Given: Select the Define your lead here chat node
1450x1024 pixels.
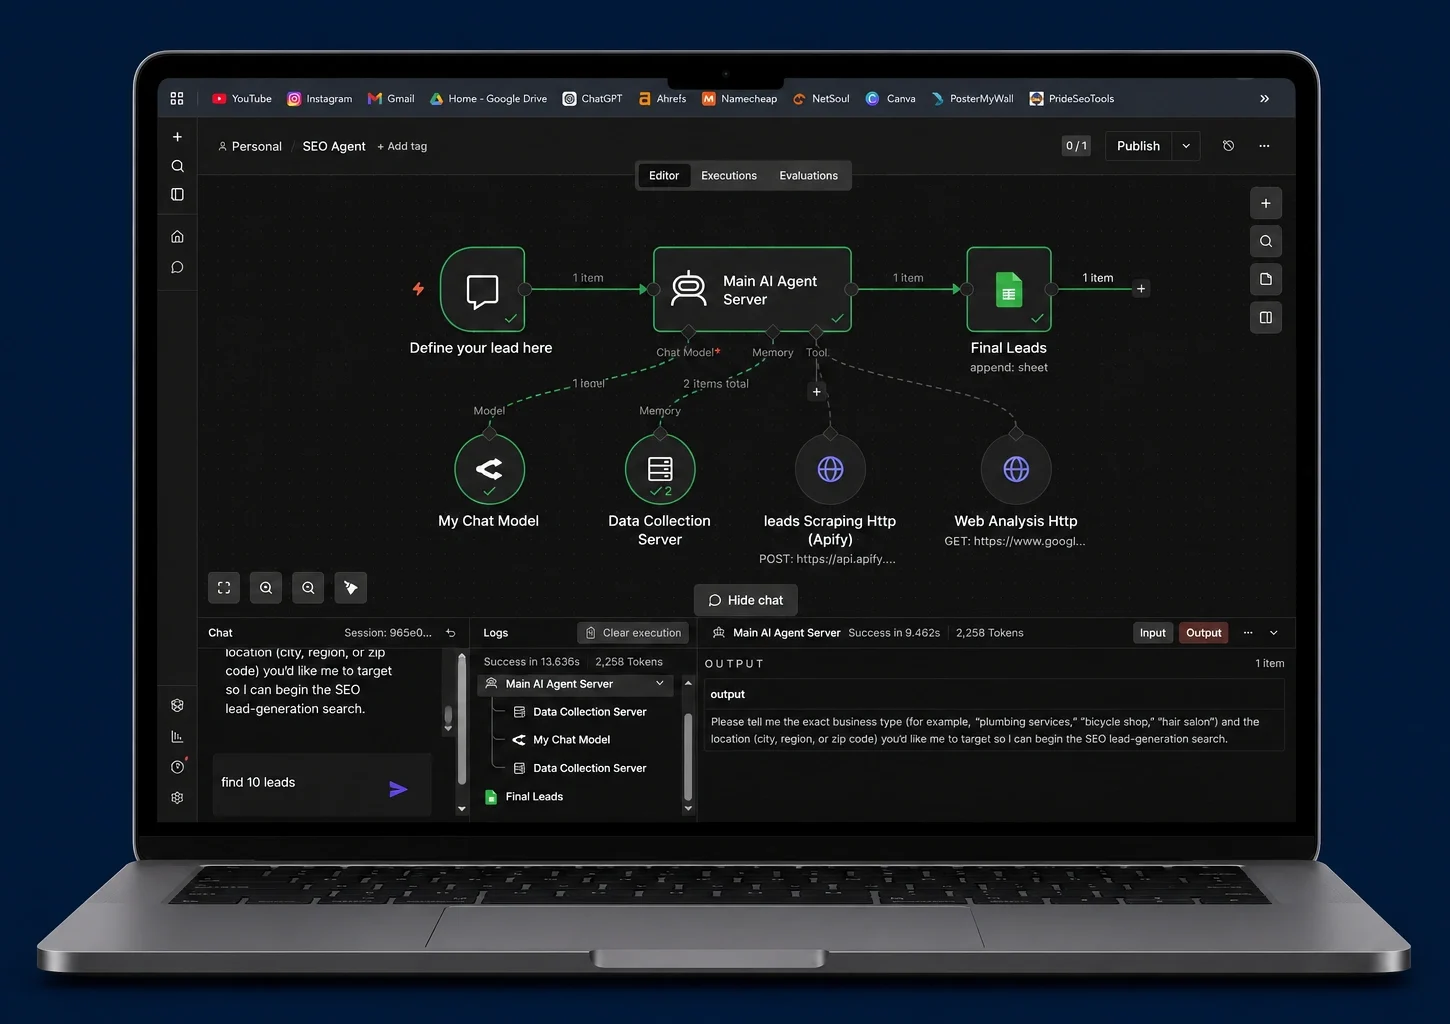Looking at the screenshot, I should [482, 290].
